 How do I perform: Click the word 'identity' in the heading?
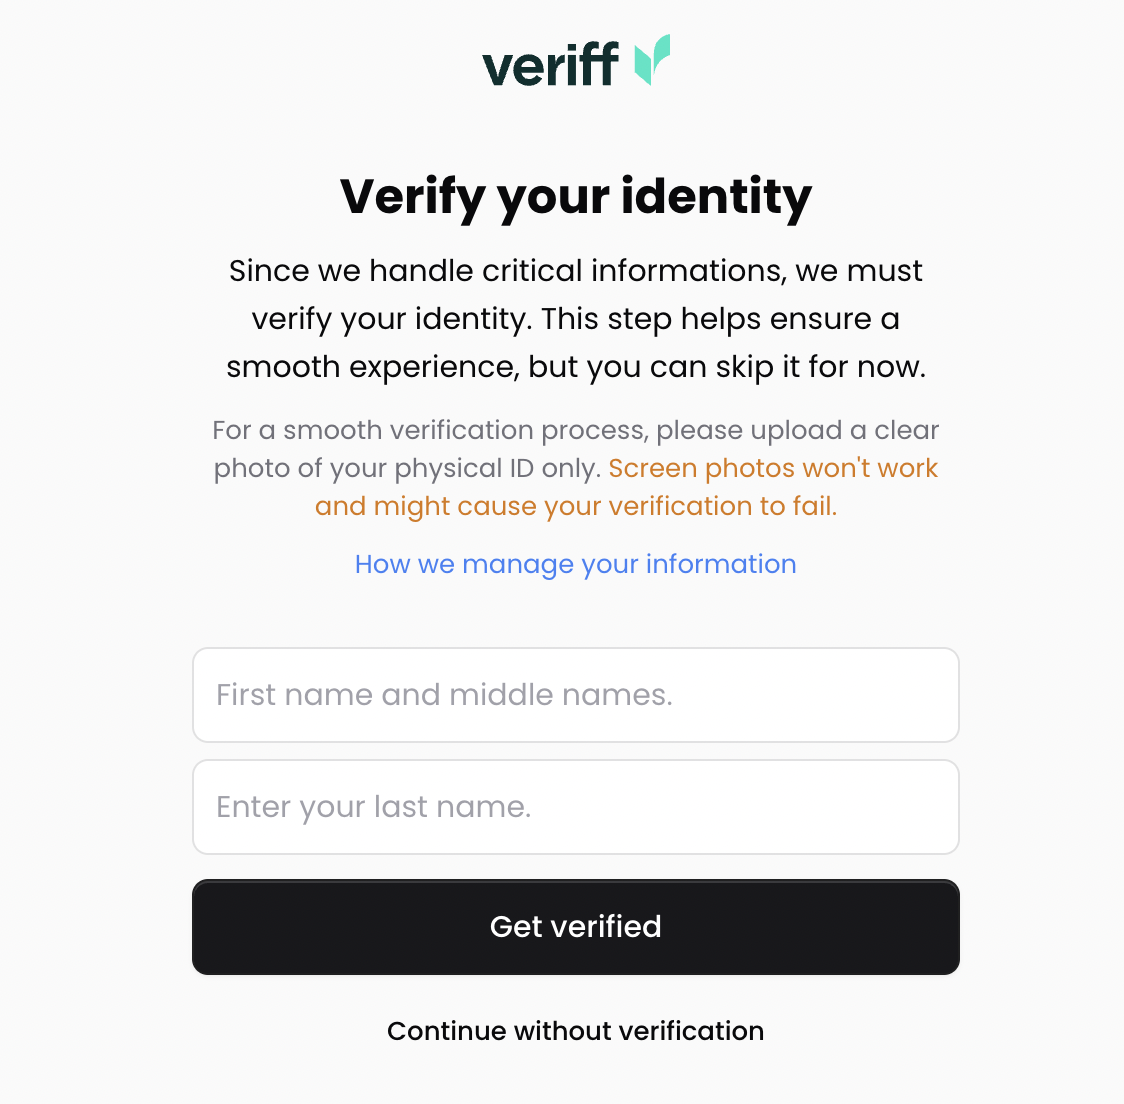pyautogui.click(x=717, y=196)
